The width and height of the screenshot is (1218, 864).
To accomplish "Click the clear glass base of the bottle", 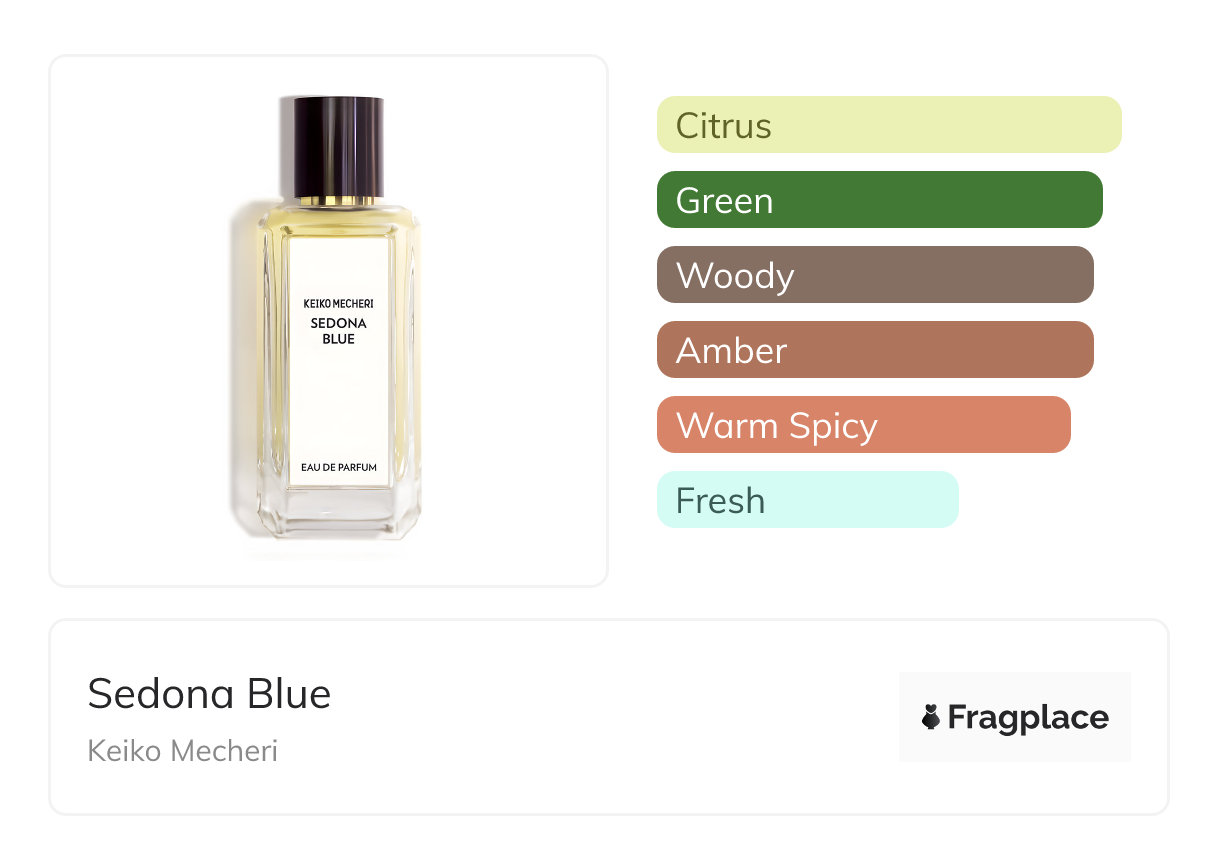I will [336, 515].
